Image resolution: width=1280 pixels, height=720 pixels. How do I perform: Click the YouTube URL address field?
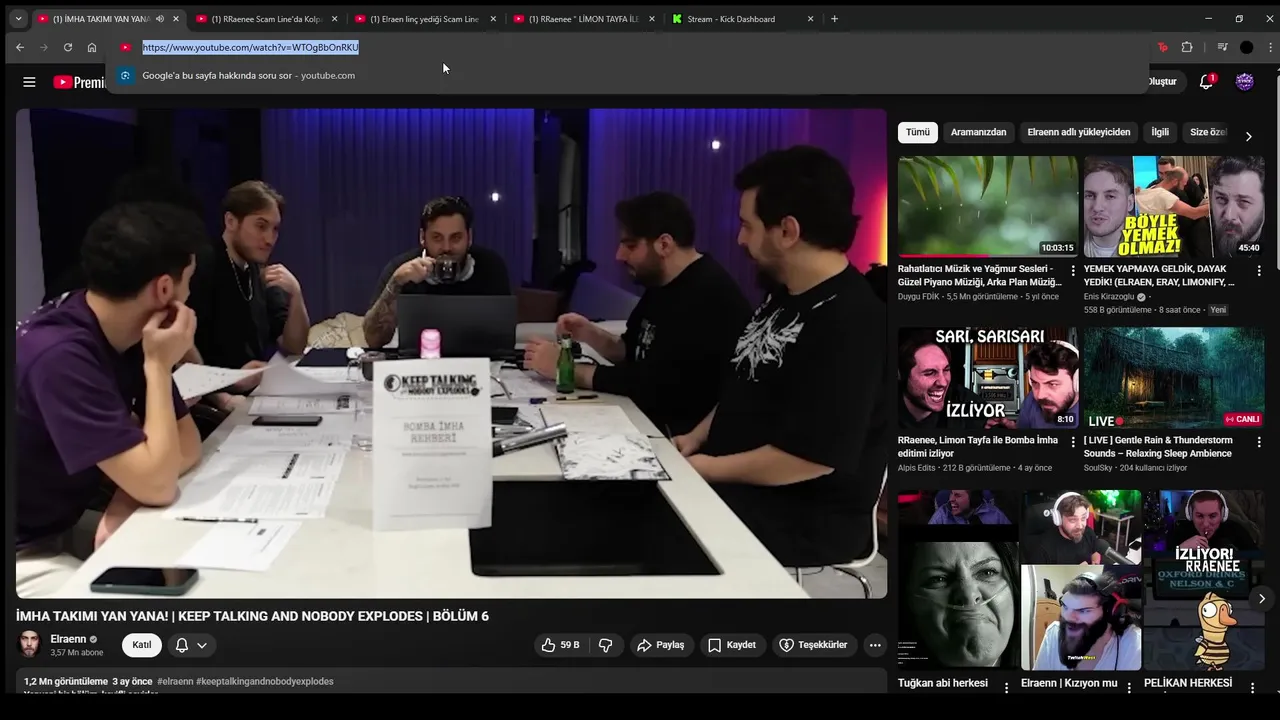[x=628, y=47]
